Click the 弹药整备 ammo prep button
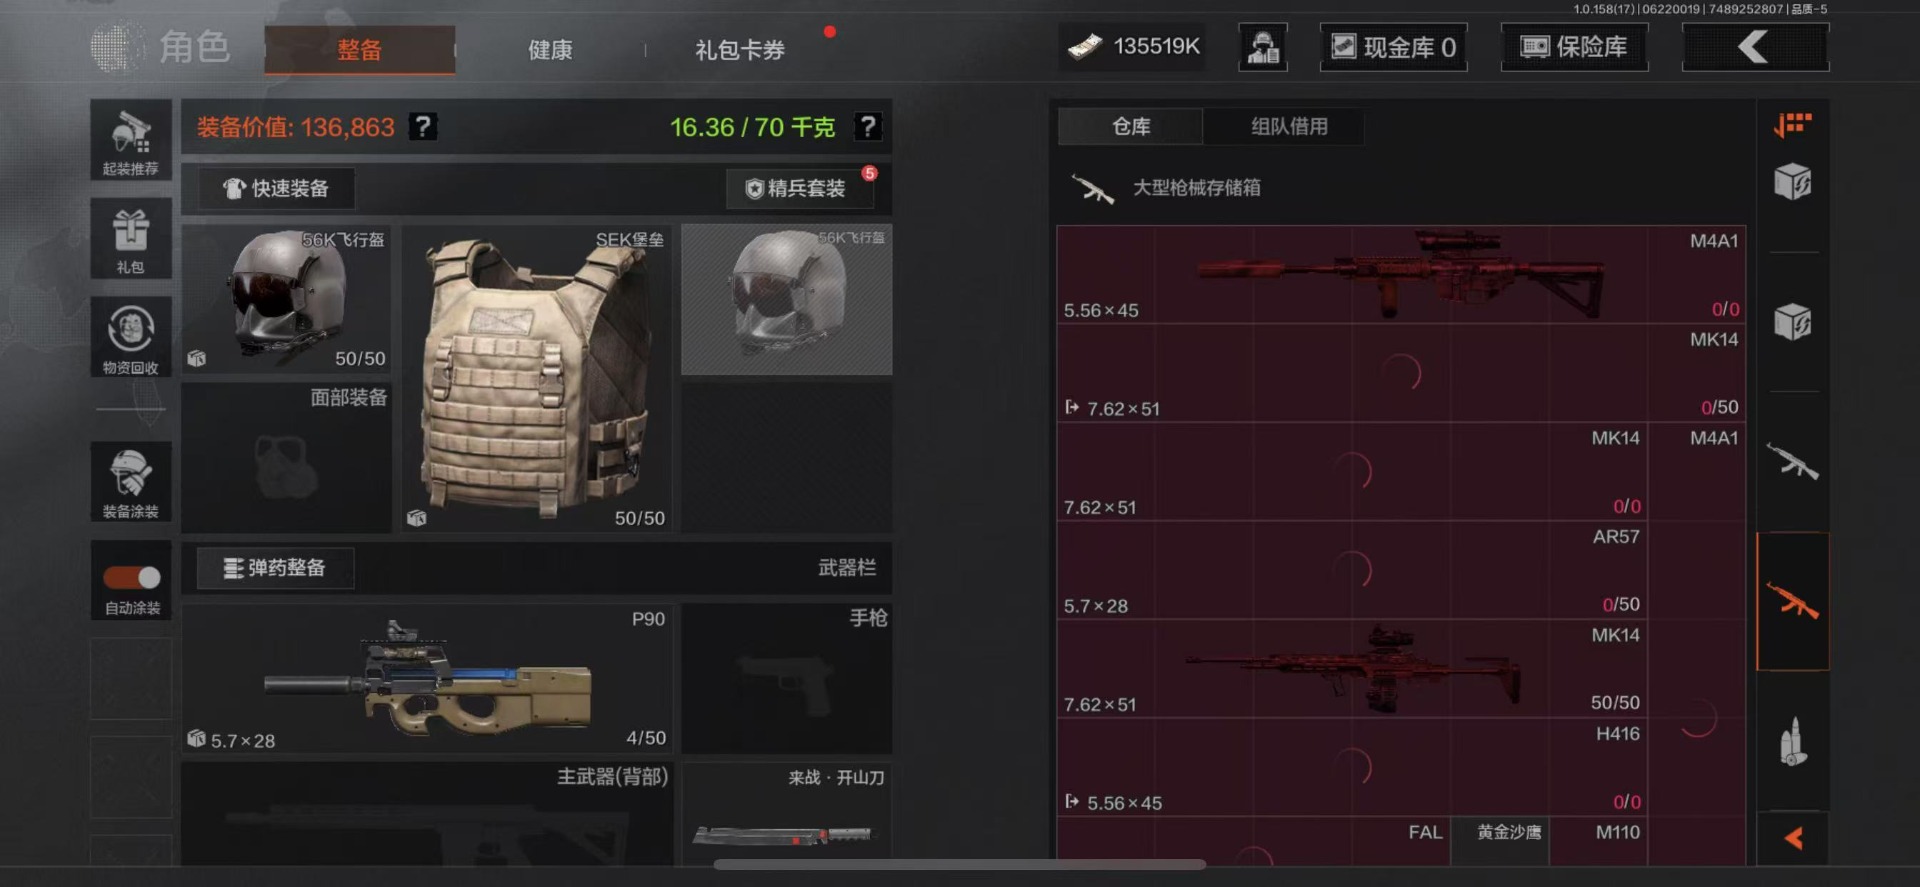 (x=275, y=568)
